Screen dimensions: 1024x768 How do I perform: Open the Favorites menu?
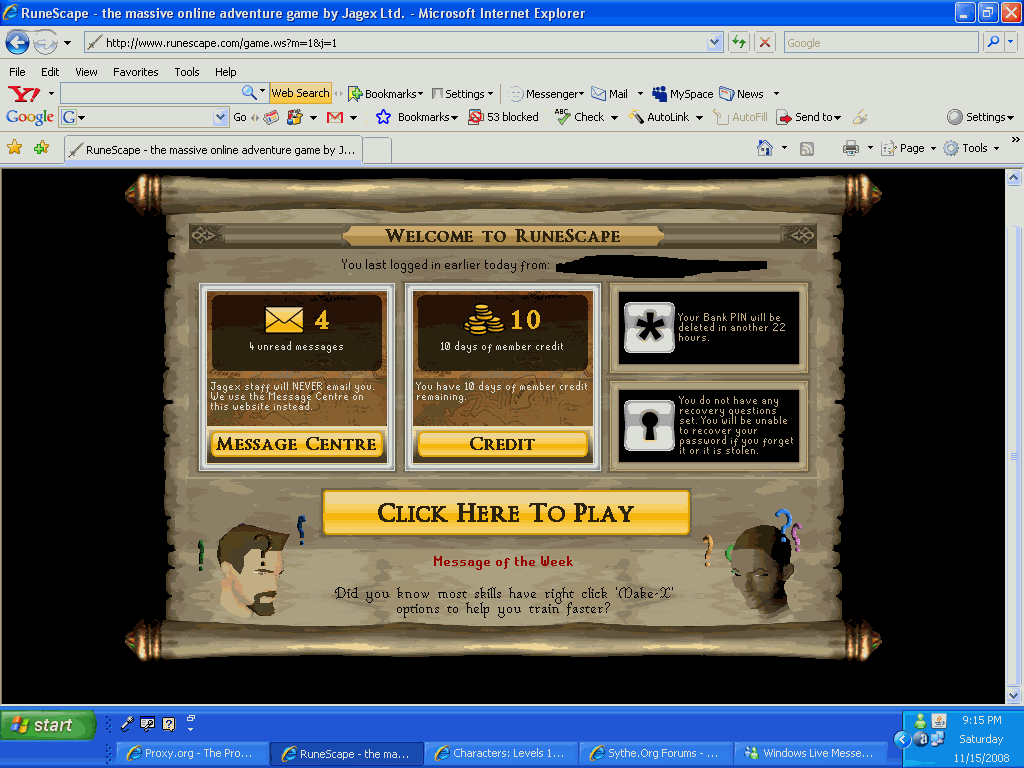click(x=135, y=72)
